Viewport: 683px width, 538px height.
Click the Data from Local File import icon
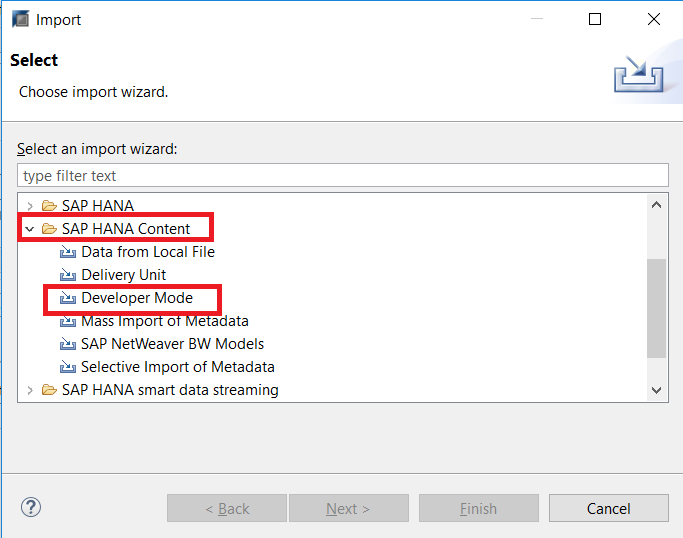coord(68,252)
